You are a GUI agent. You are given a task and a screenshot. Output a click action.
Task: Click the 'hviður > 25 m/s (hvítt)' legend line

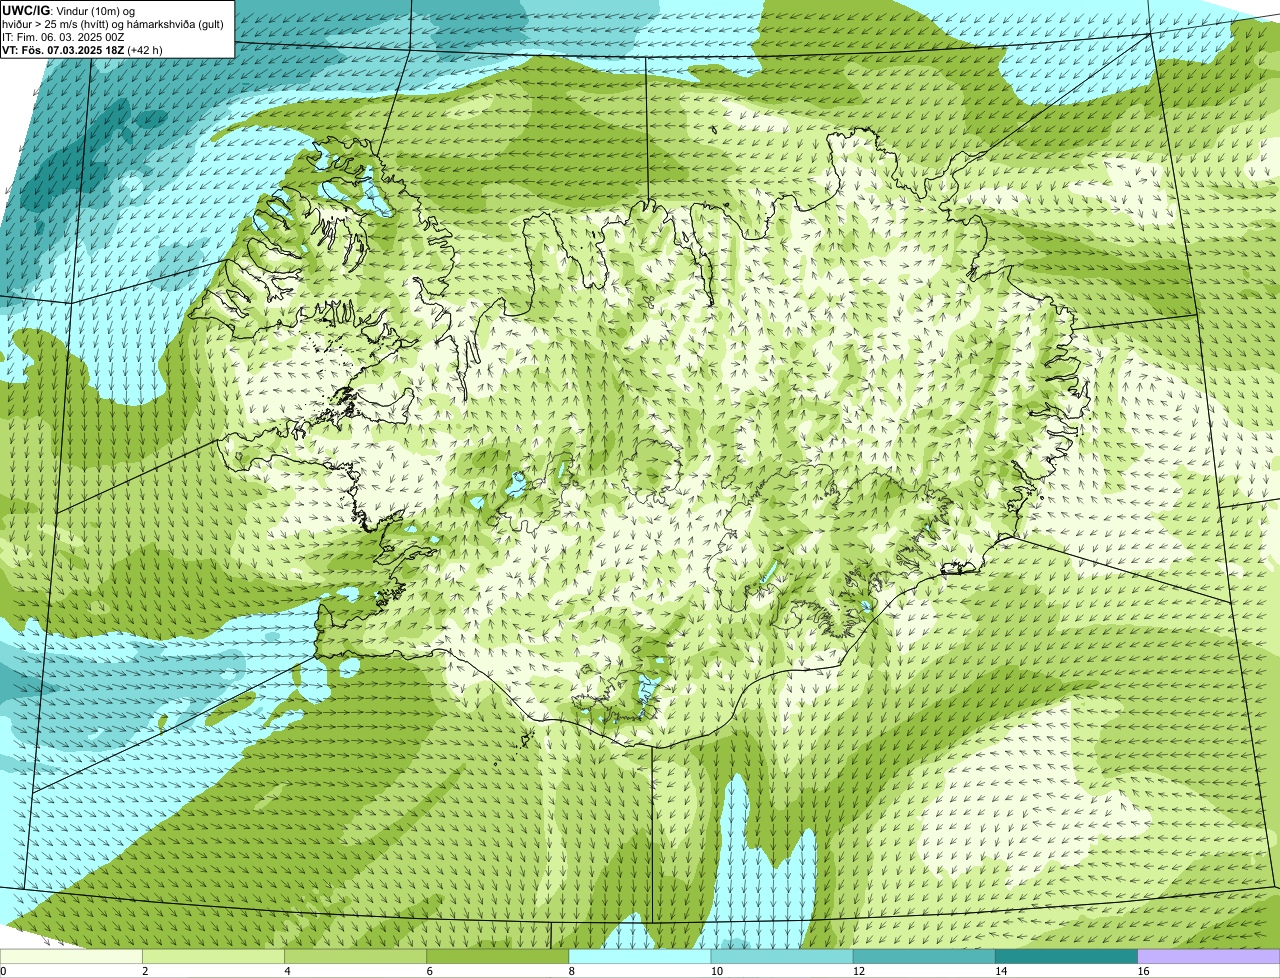tap(113, 24)
